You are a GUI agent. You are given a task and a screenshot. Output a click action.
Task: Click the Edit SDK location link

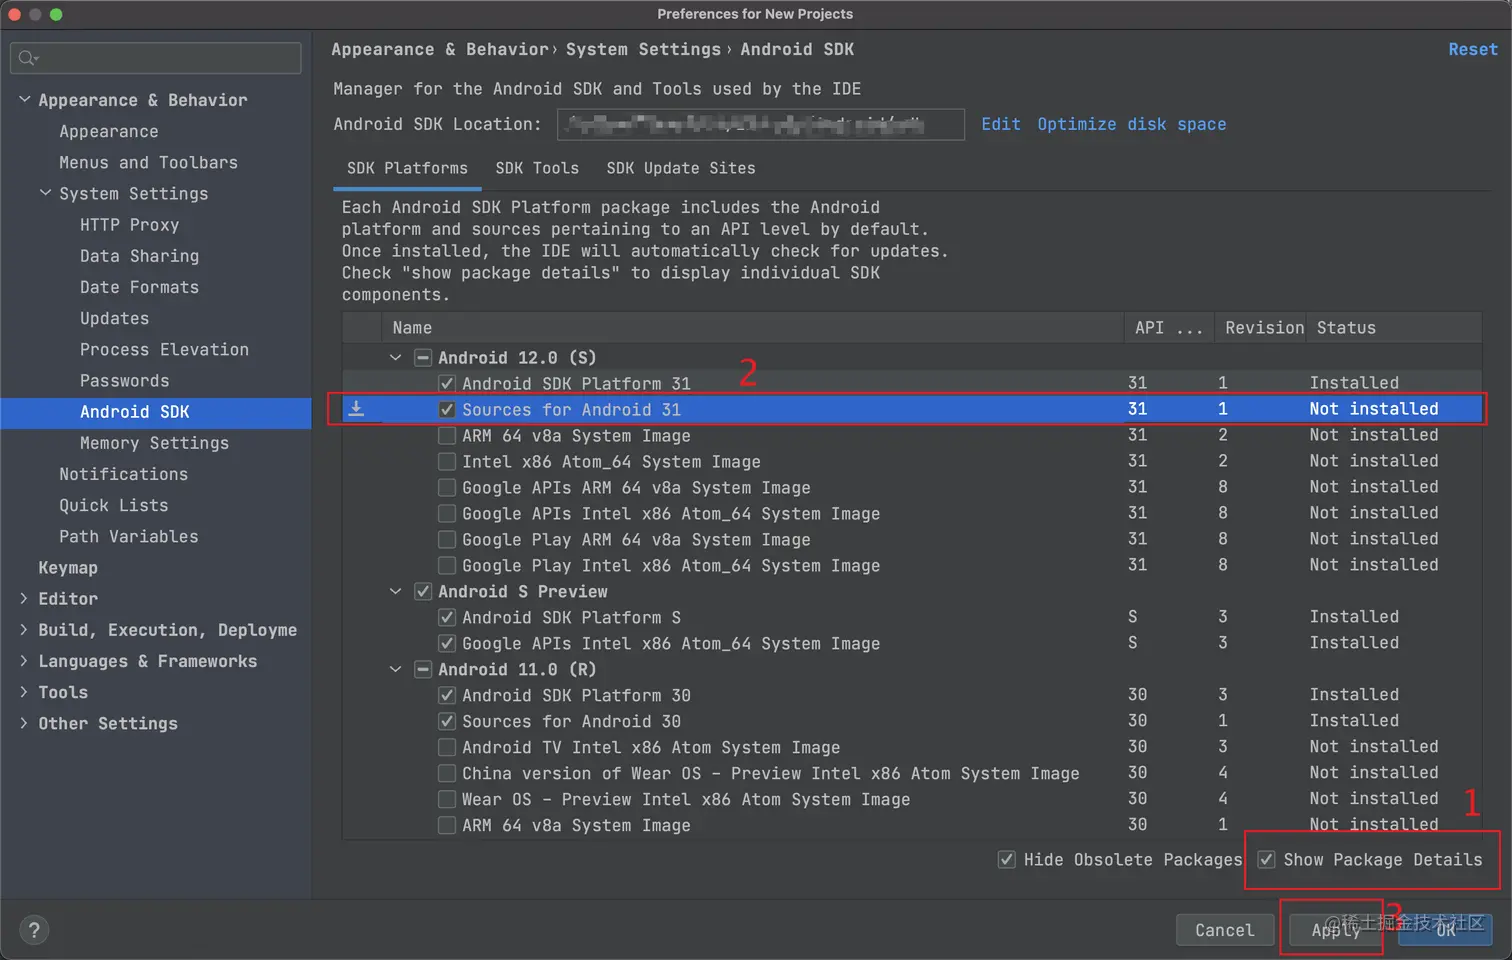(1001, 124)
